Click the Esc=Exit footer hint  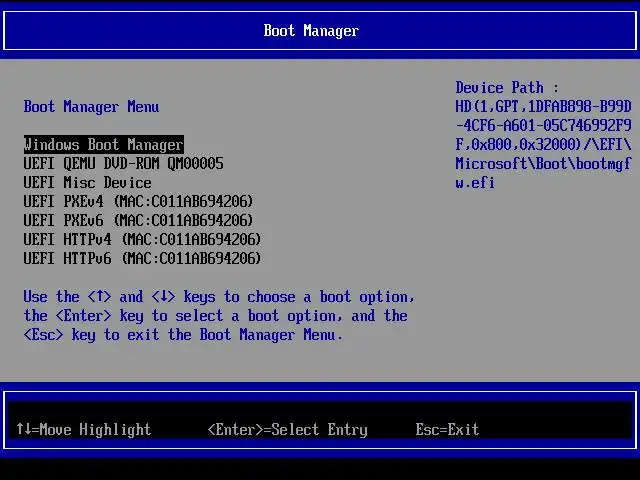point(447,429)
